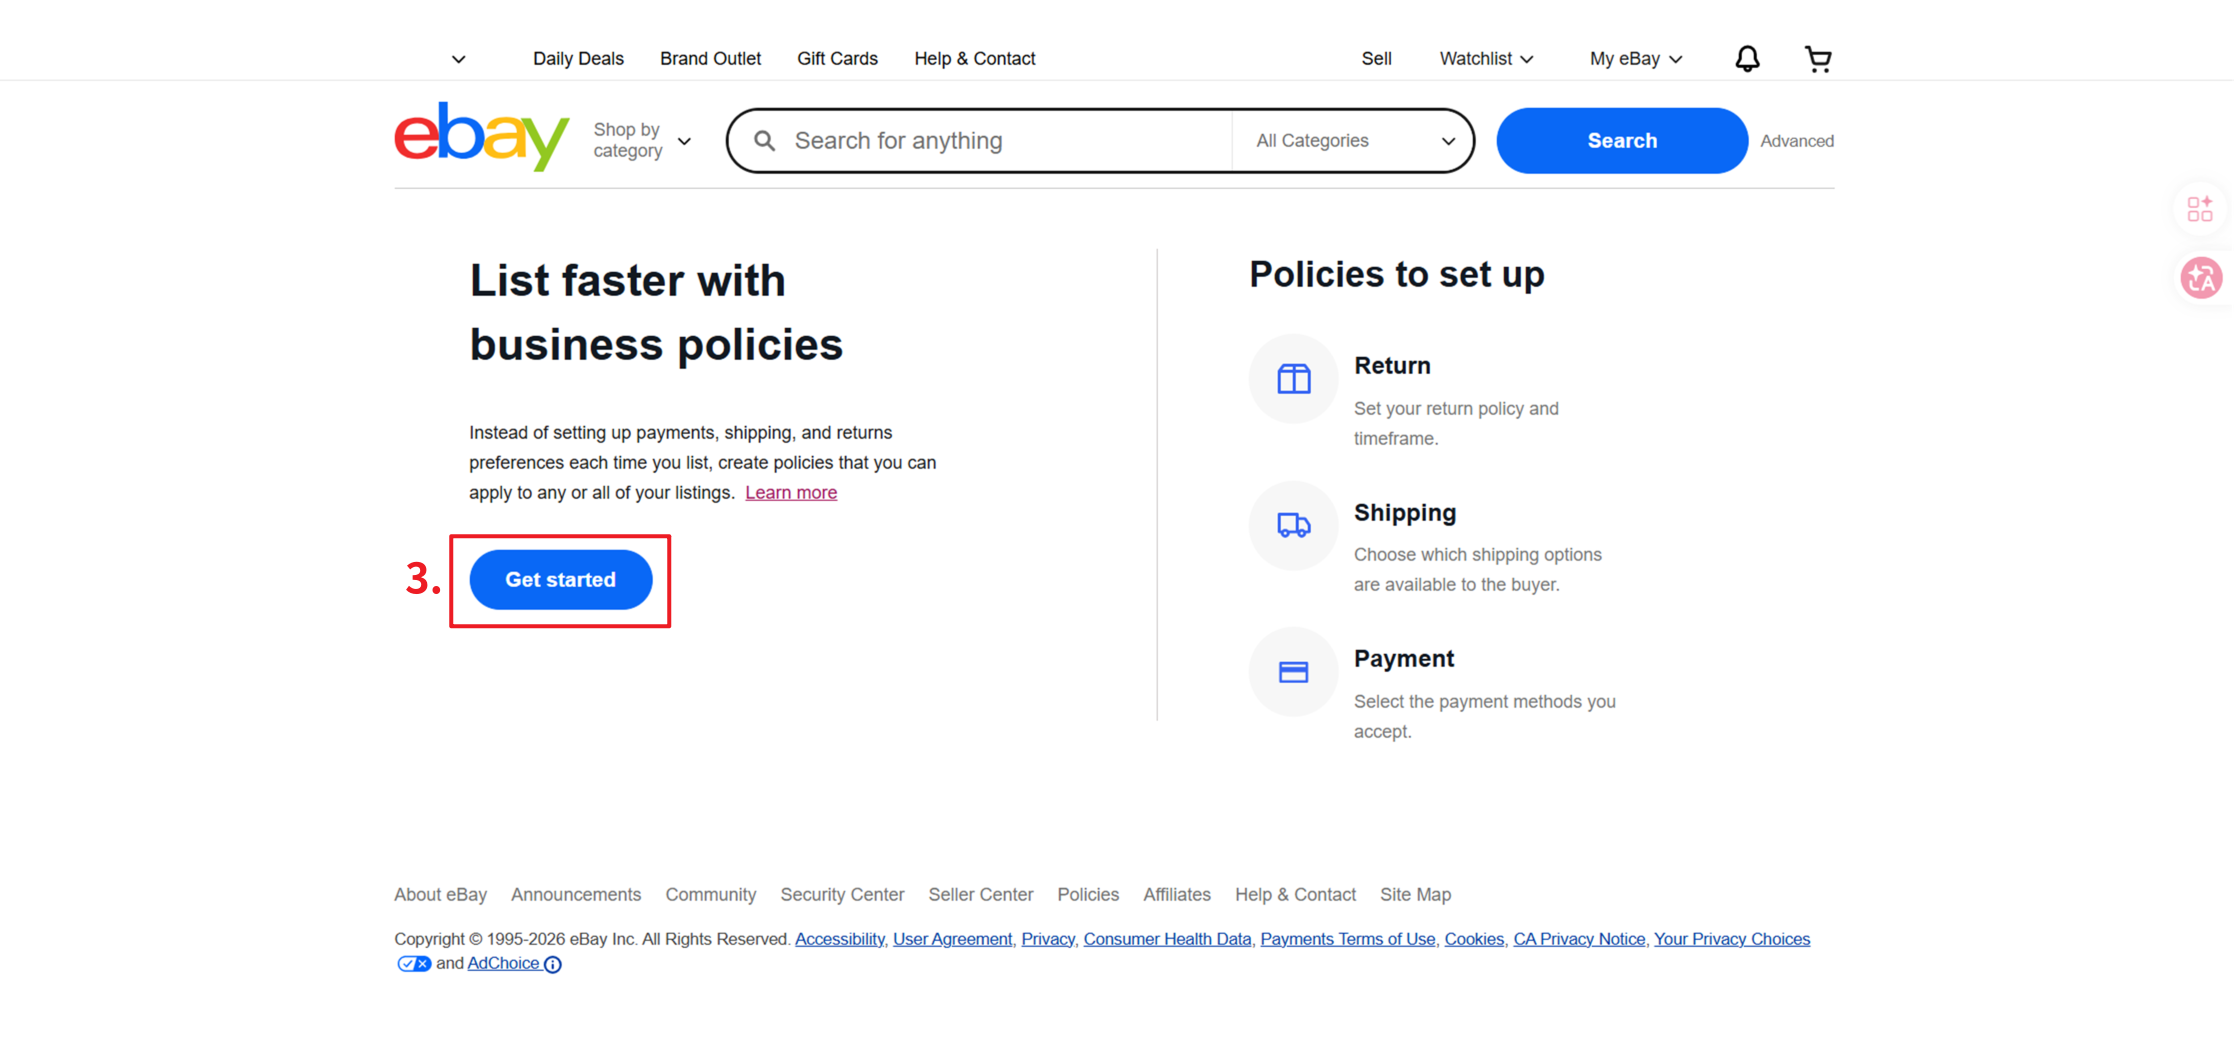Expand the Shop by category menu
This screenshot has width=2234, height=1043.
[642, 141]
